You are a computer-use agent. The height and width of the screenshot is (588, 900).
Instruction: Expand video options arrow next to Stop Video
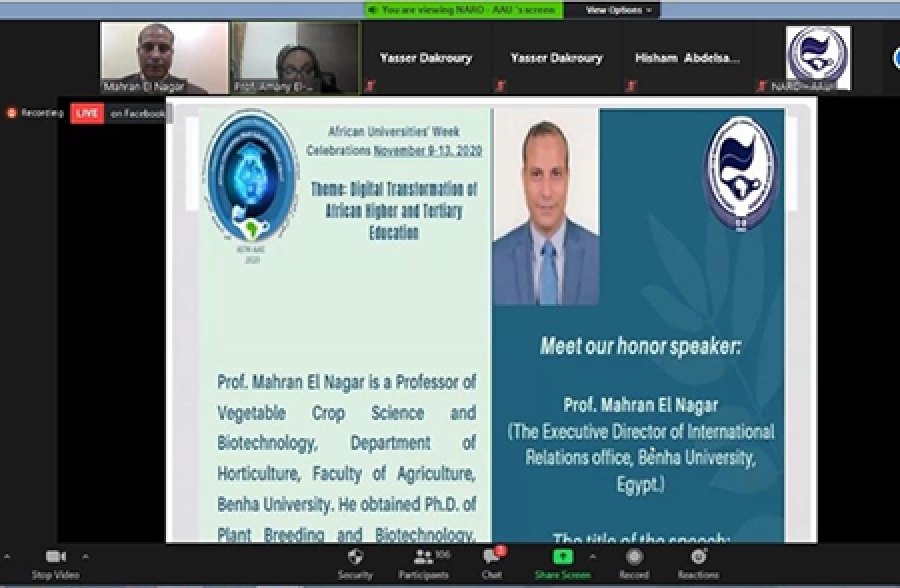(x=85, y=556)
